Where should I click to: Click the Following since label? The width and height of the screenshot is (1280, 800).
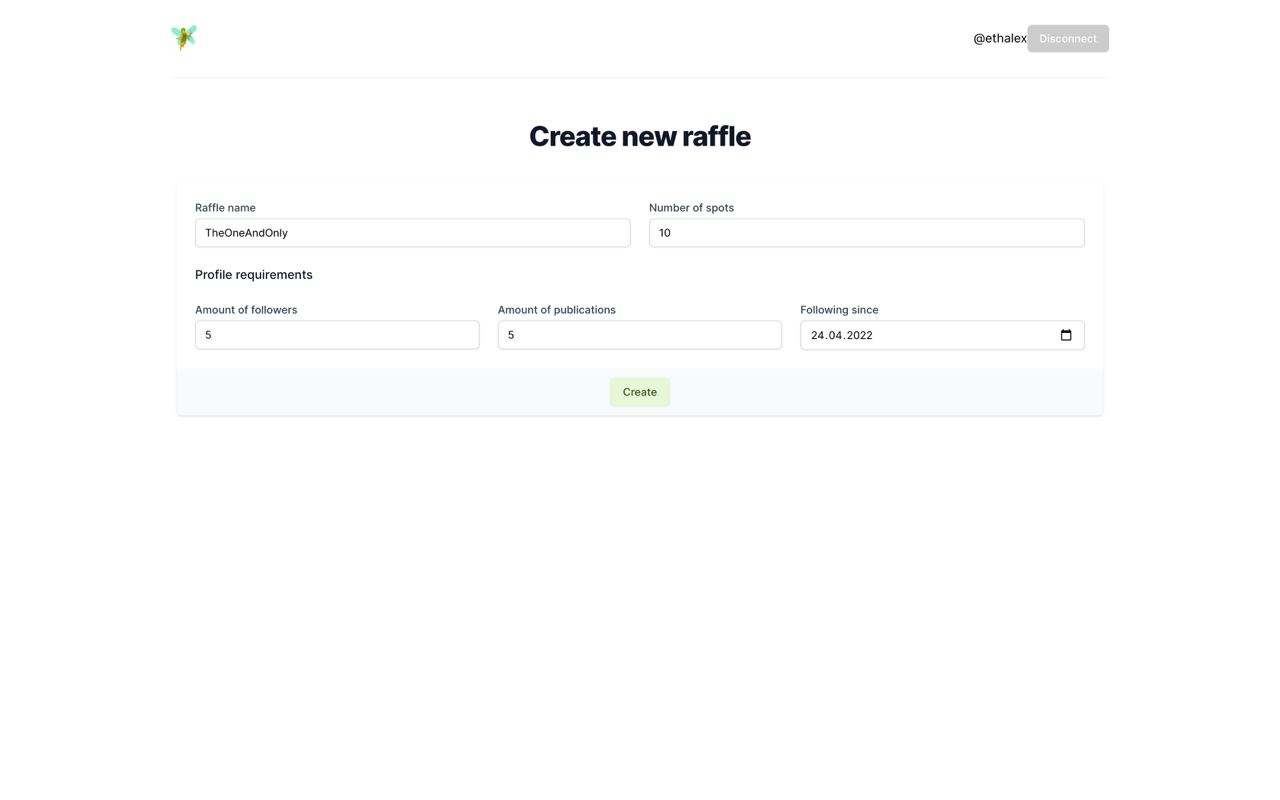[839, 310]
